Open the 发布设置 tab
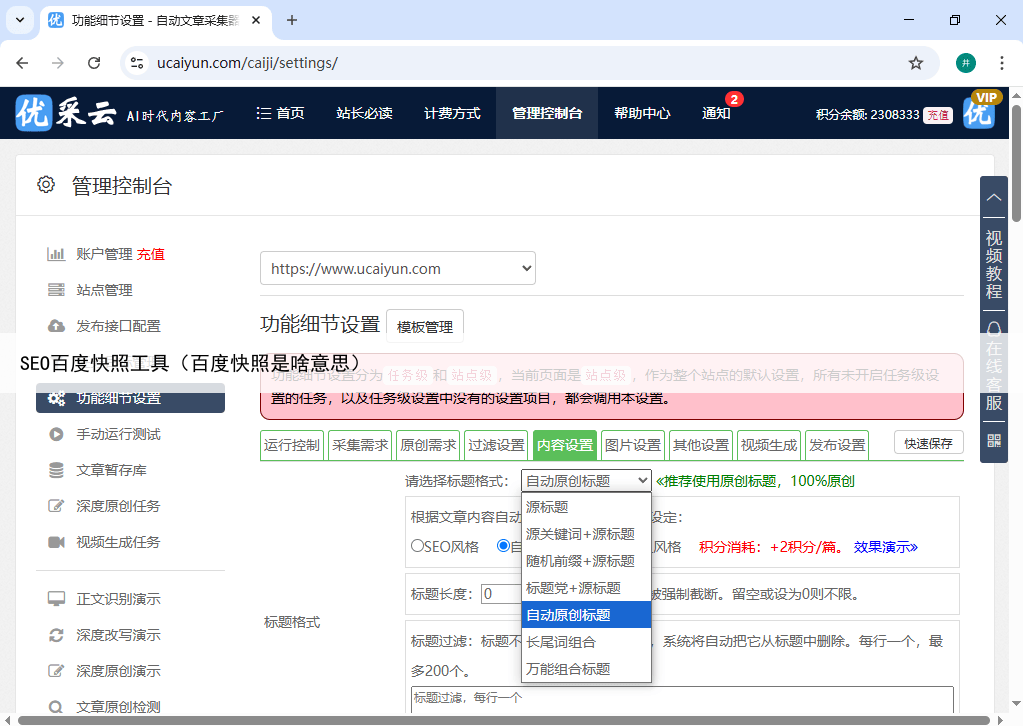This screenshot has height=726, width=1023. tap(837, 446)
